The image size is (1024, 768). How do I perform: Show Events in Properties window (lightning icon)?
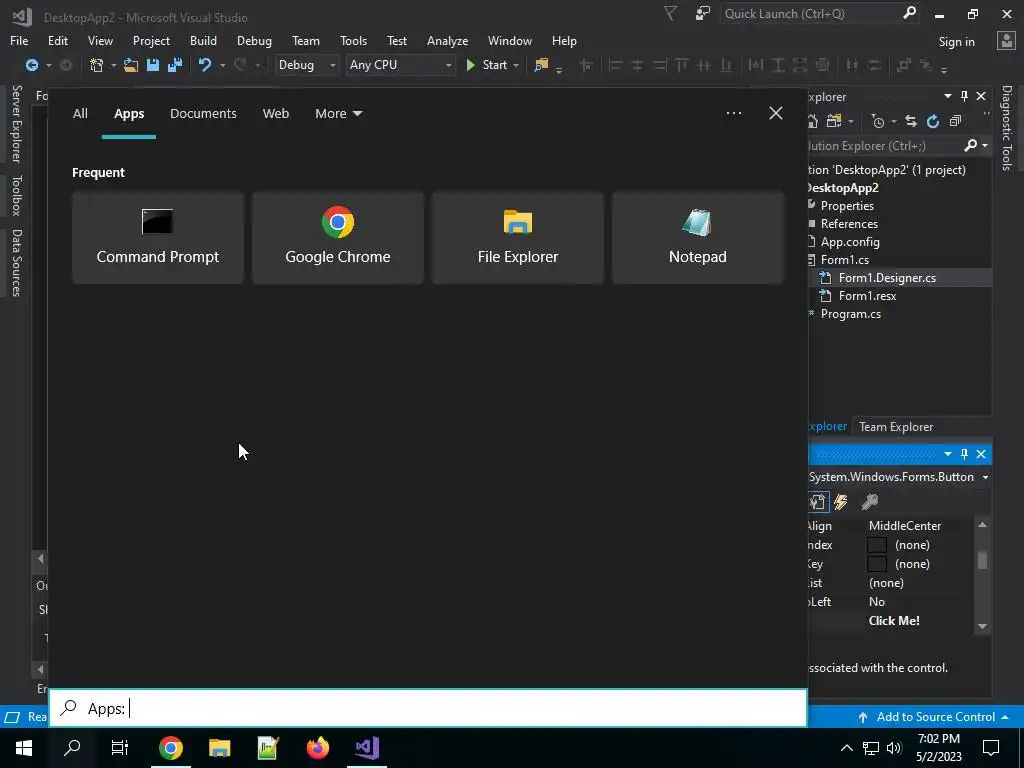click(841, 502)
